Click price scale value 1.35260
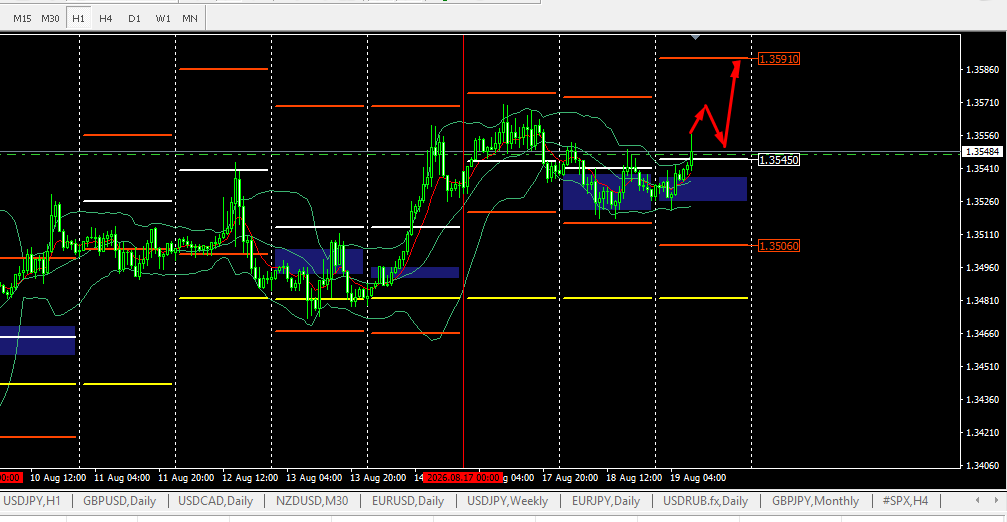 click(x=983, y=202)
